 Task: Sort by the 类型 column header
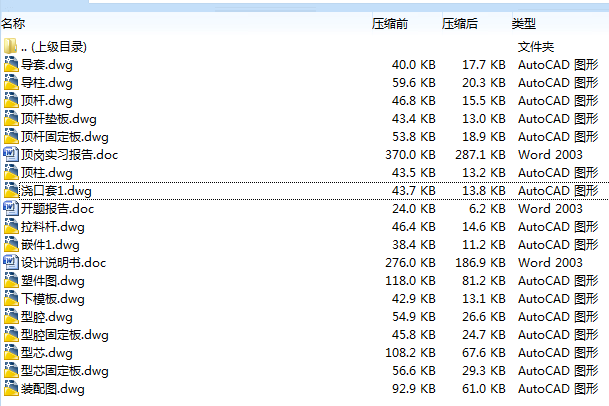pyautogui.click(x=523, y=24)
